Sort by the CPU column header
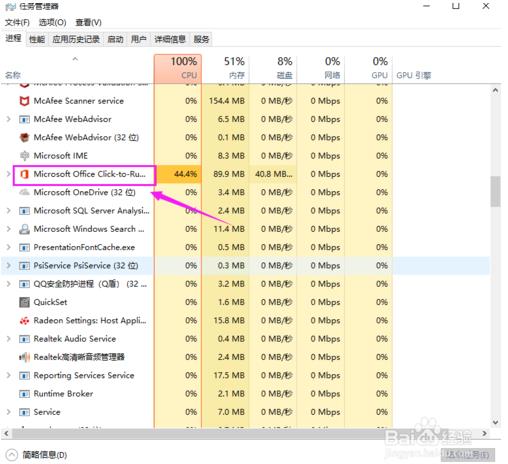 [x=178, y=68]
